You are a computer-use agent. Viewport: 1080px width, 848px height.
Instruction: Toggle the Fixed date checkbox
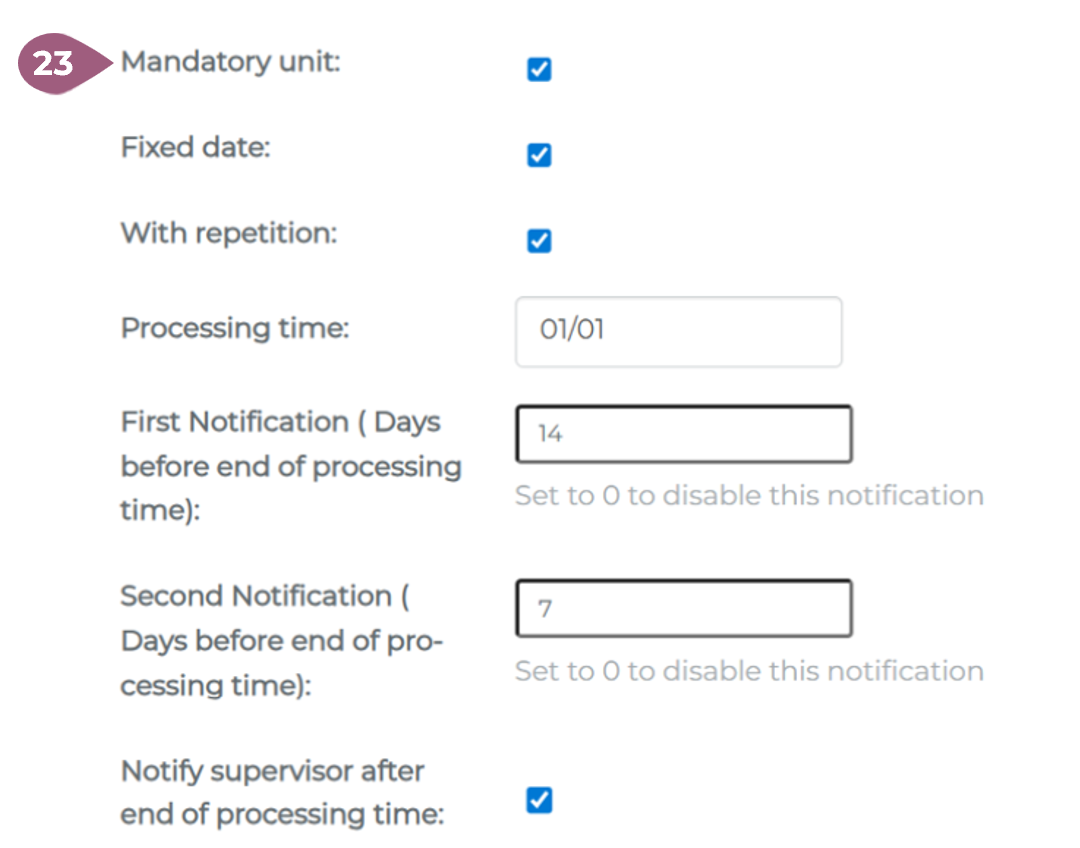tap(539, 156)
